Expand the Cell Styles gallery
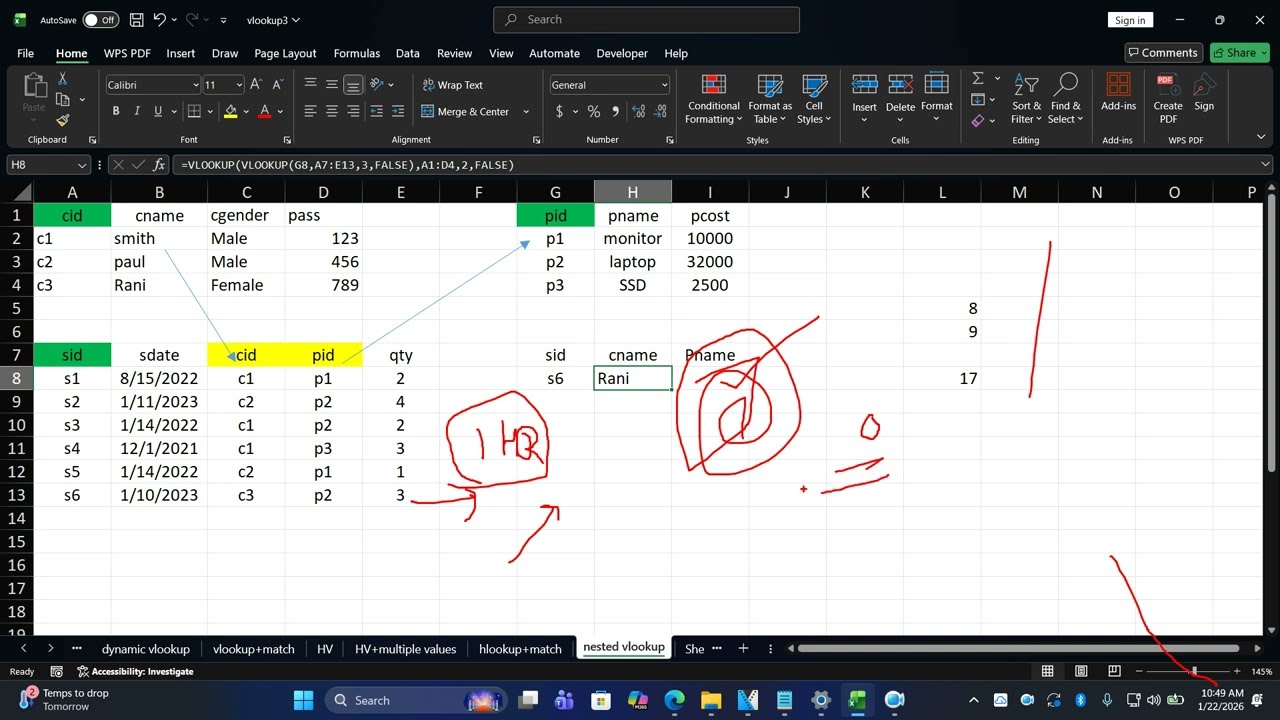Image resolution: width=1280 pixels, height=720 pixels. 814,99
